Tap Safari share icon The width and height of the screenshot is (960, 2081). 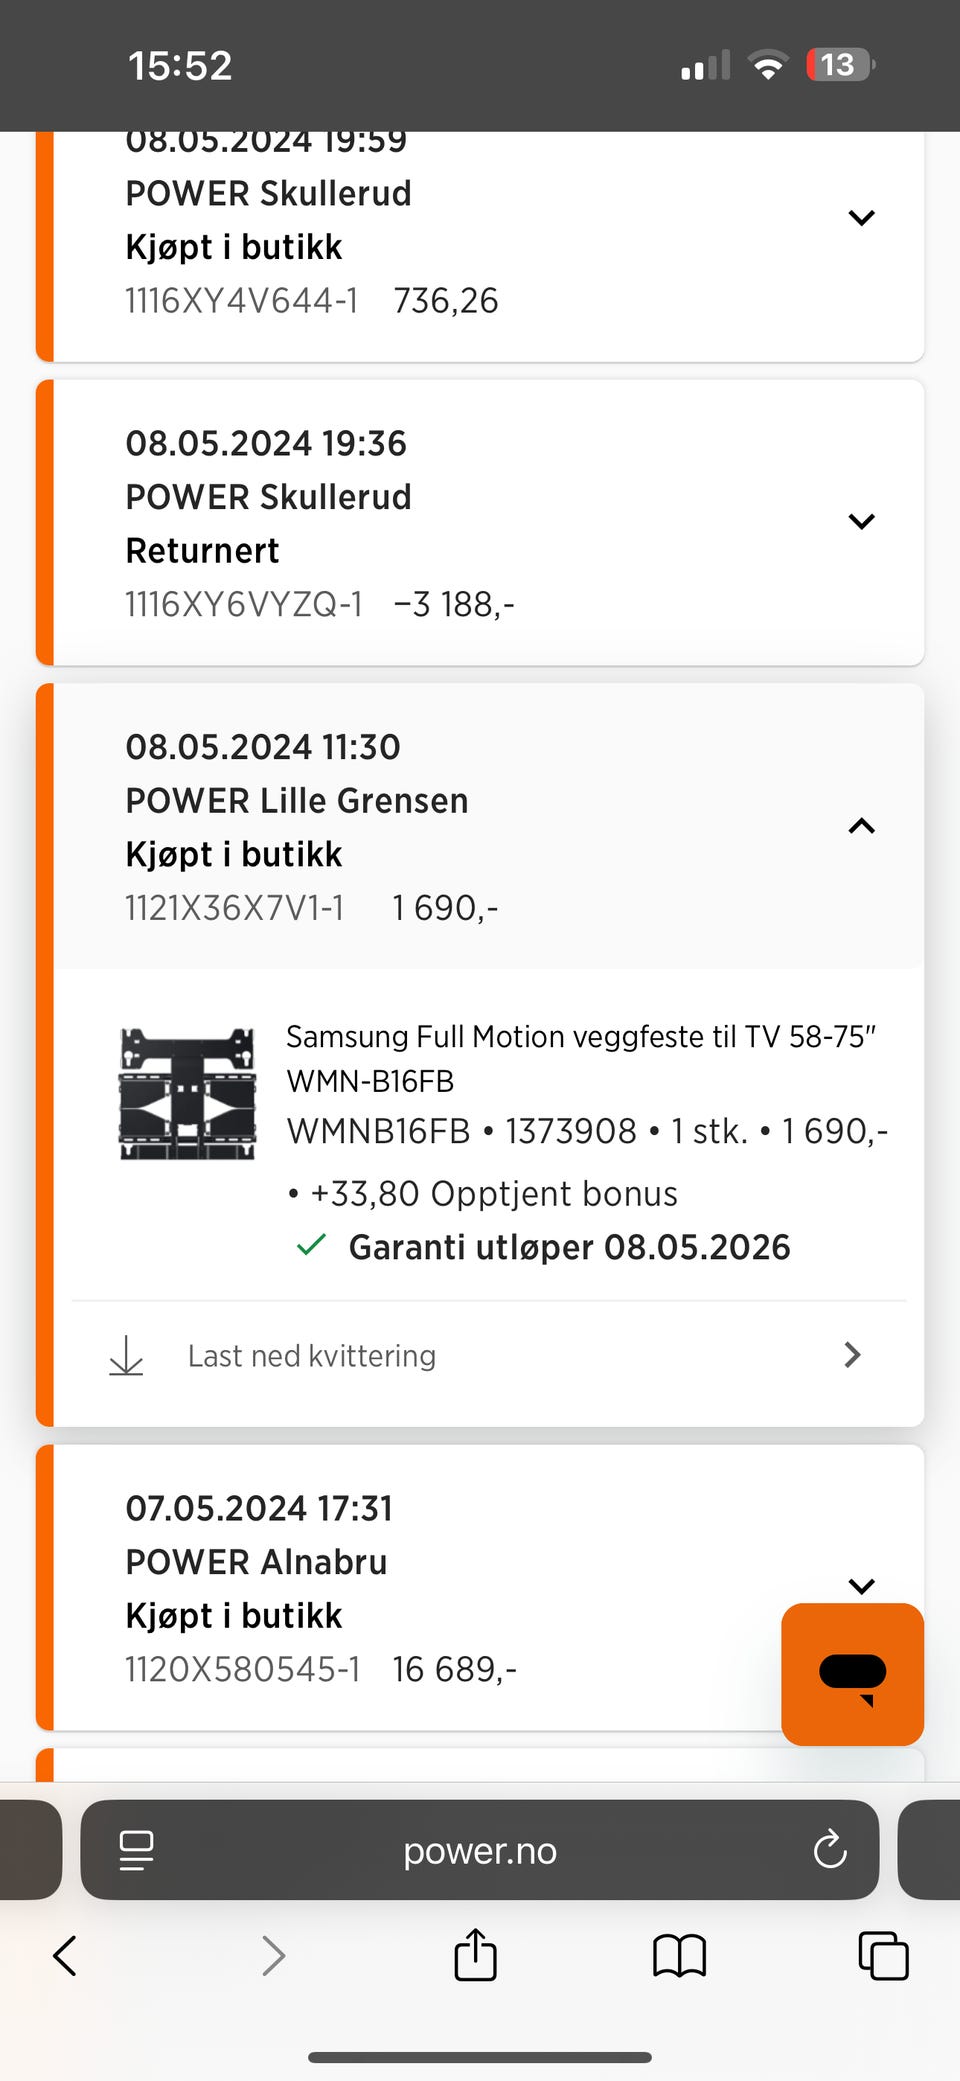tap(475, 1955)
